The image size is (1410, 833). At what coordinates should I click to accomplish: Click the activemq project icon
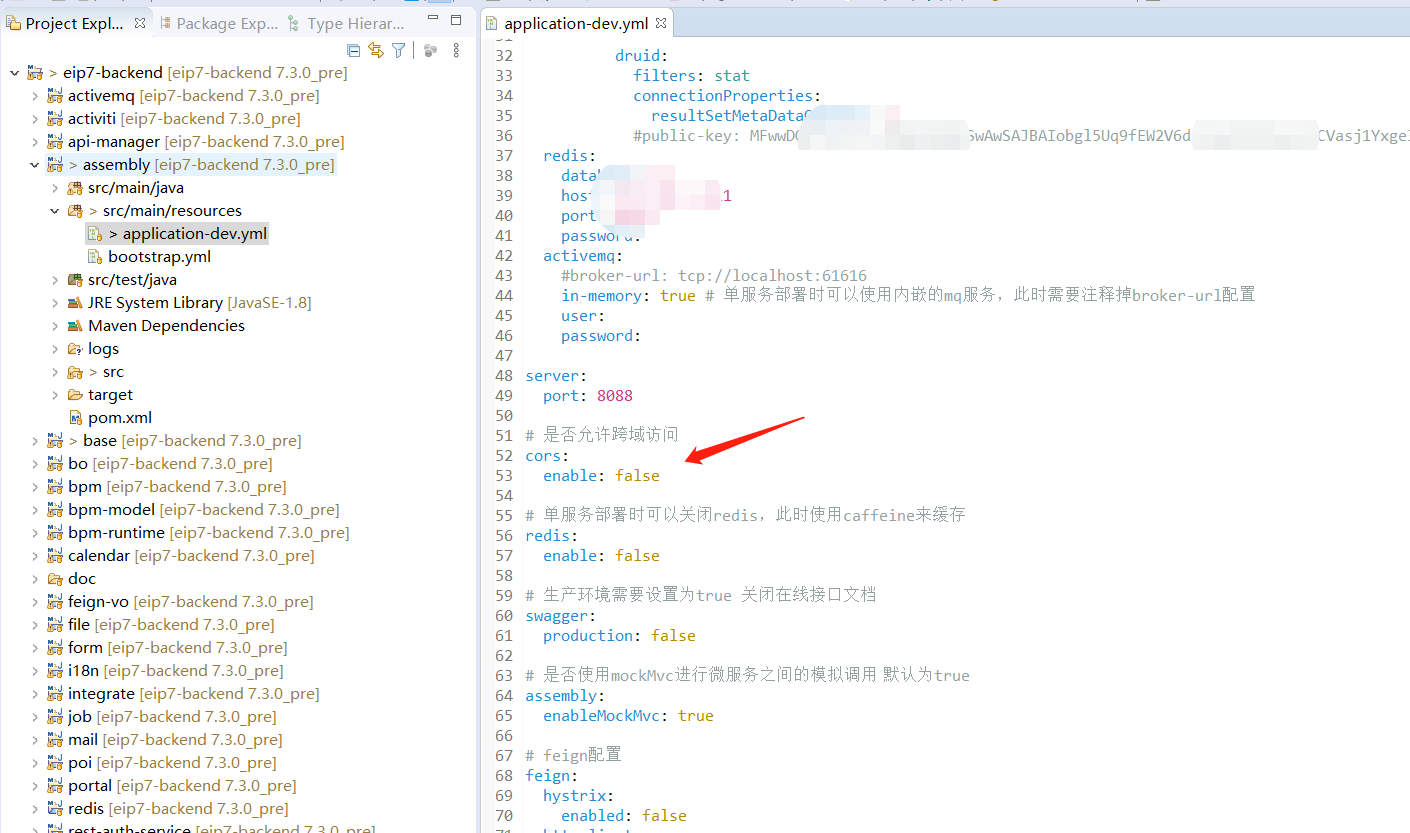[x=54, y=96]
